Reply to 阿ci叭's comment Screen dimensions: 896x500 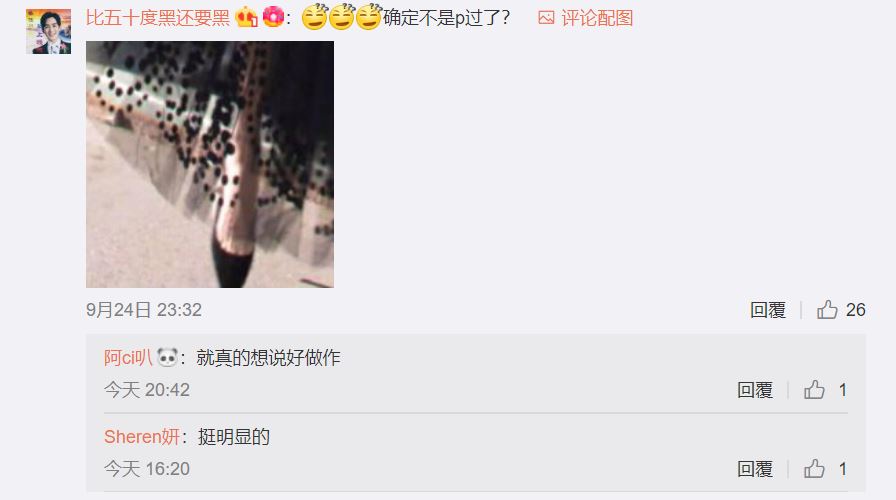tap(755, 390)
